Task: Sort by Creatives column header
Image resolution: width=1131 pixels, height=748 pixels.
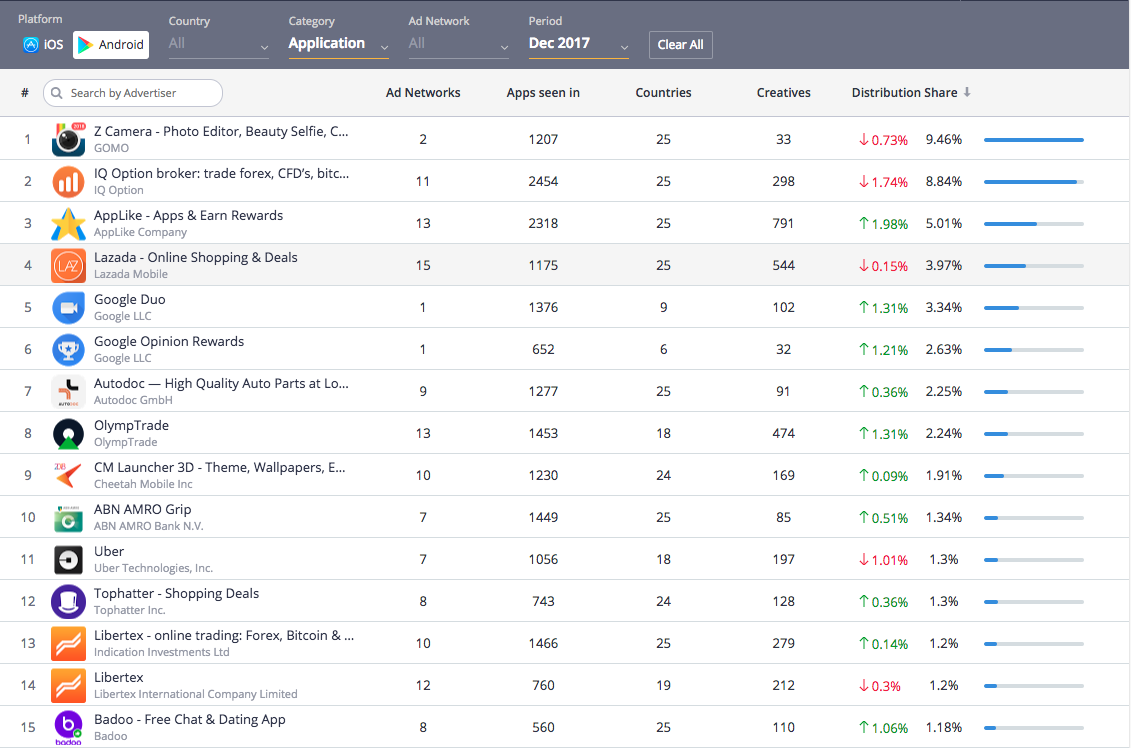Action: point(783,93)
